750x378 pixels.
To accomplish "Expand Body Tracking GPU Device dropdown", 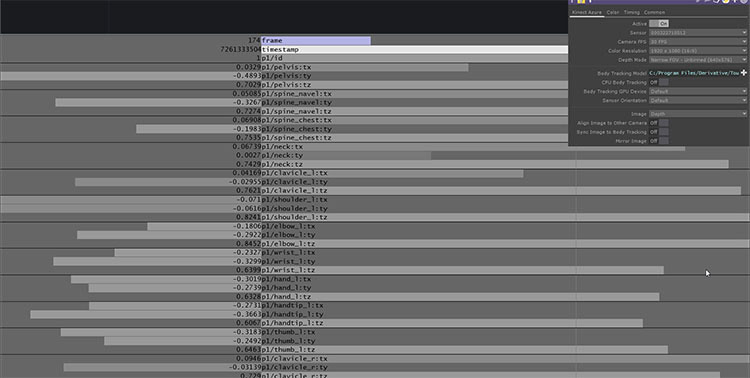I will [697, 91].
